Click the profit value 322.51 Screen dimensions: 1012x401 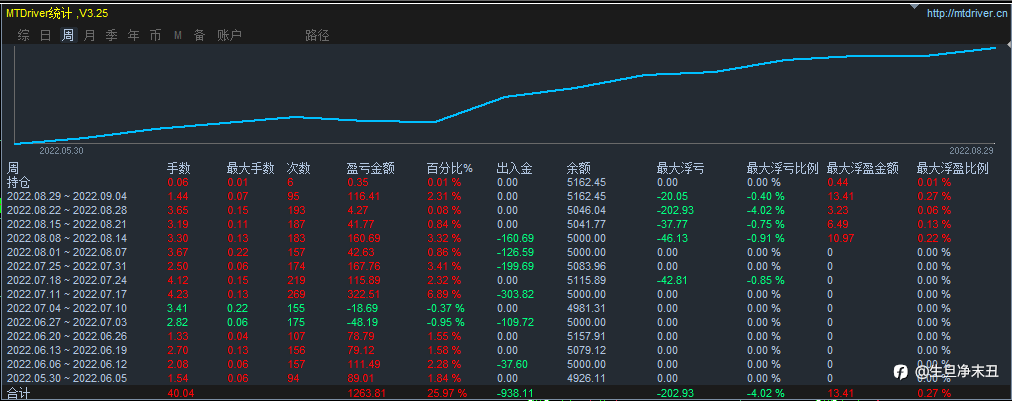(x=363, y=294)
